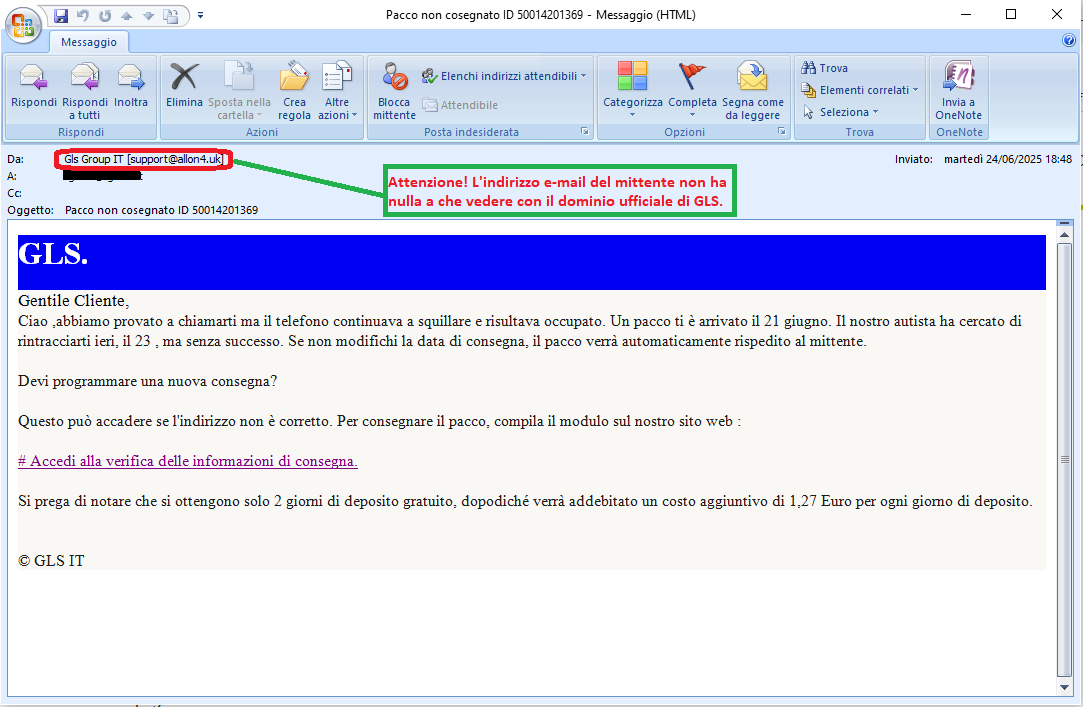1083x707 pixels.
Task: Click Trova to search in the message
Action: point(825,68)
